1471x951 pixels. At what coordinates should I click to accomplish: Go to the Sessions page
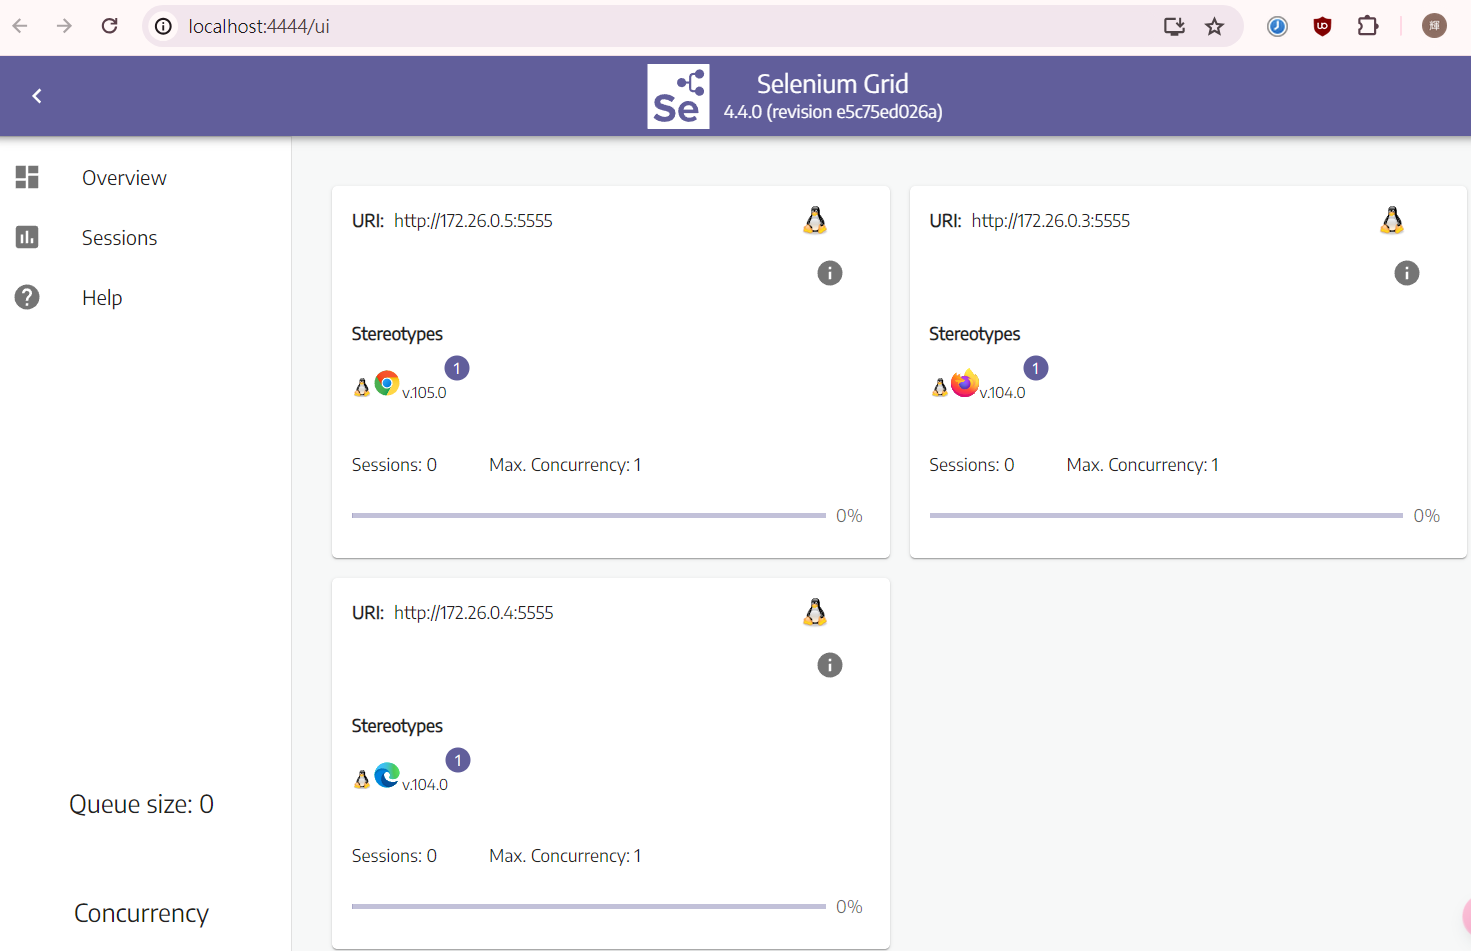119,238
